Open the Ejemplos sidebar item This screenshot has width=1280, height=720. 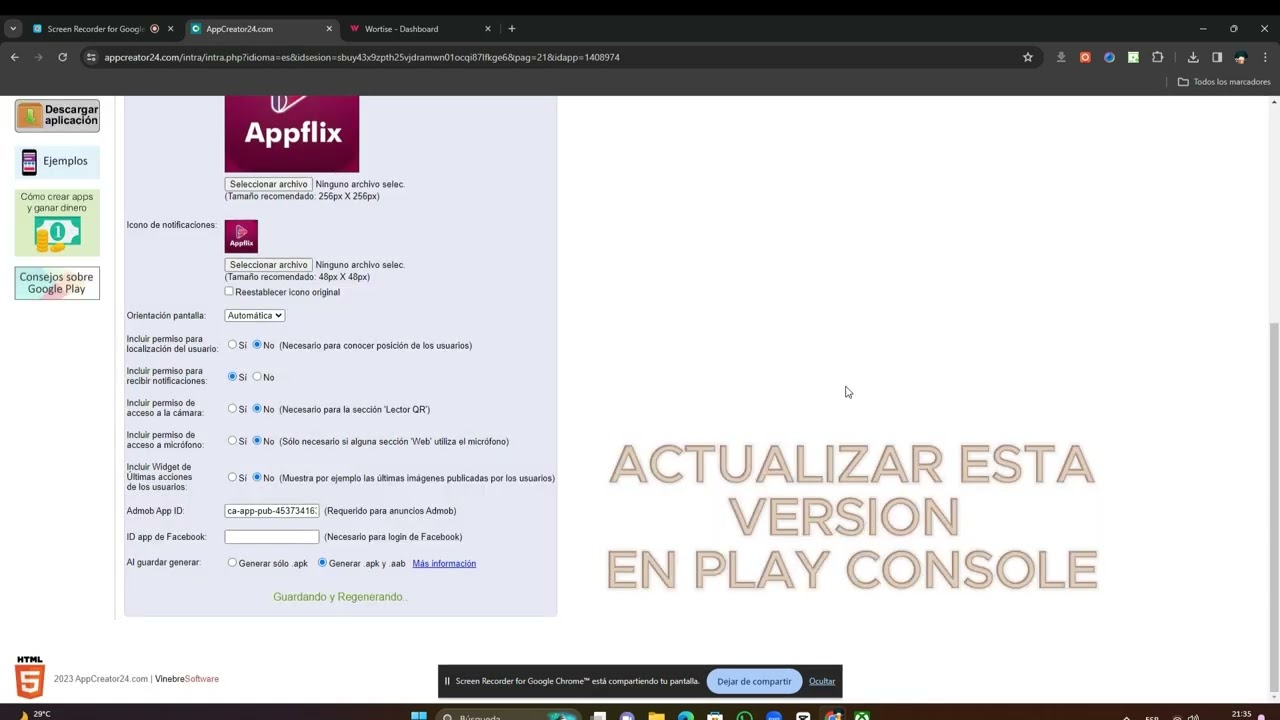57,161
